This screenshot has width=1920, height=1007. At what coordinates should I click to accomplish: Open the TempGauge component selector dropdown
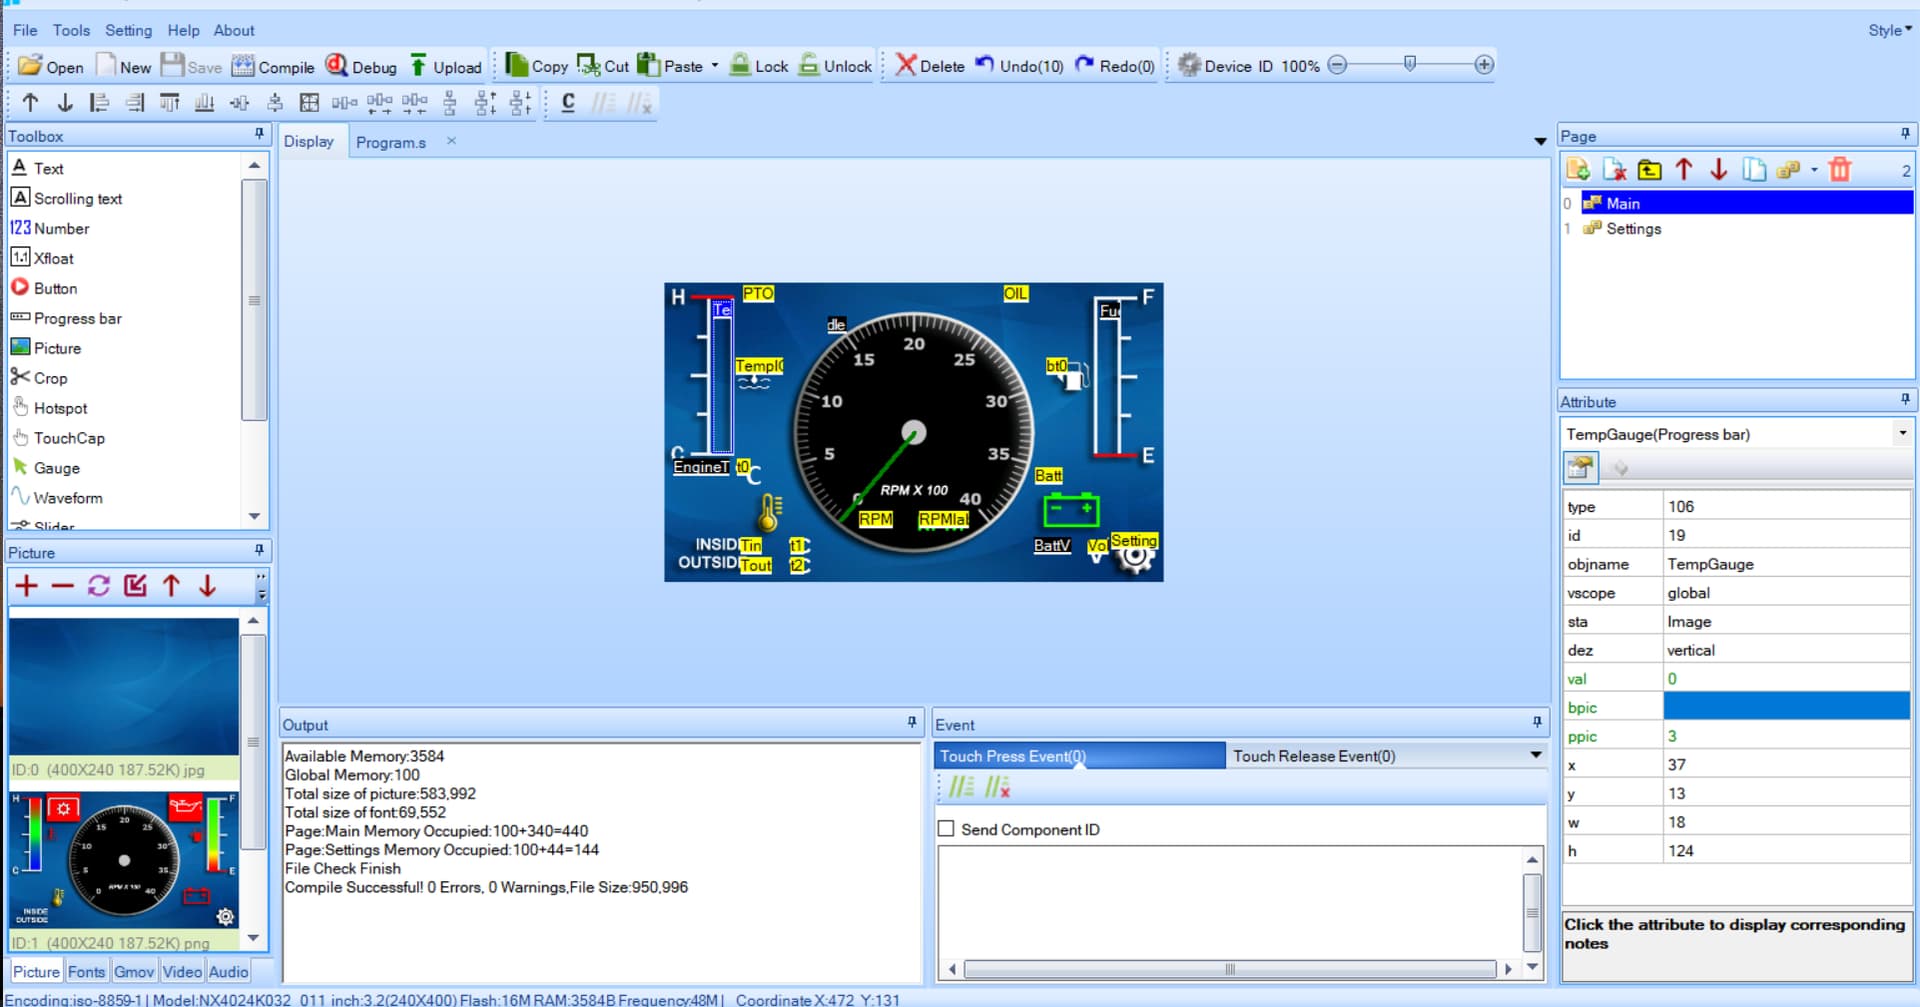(x=1902, y=434)
